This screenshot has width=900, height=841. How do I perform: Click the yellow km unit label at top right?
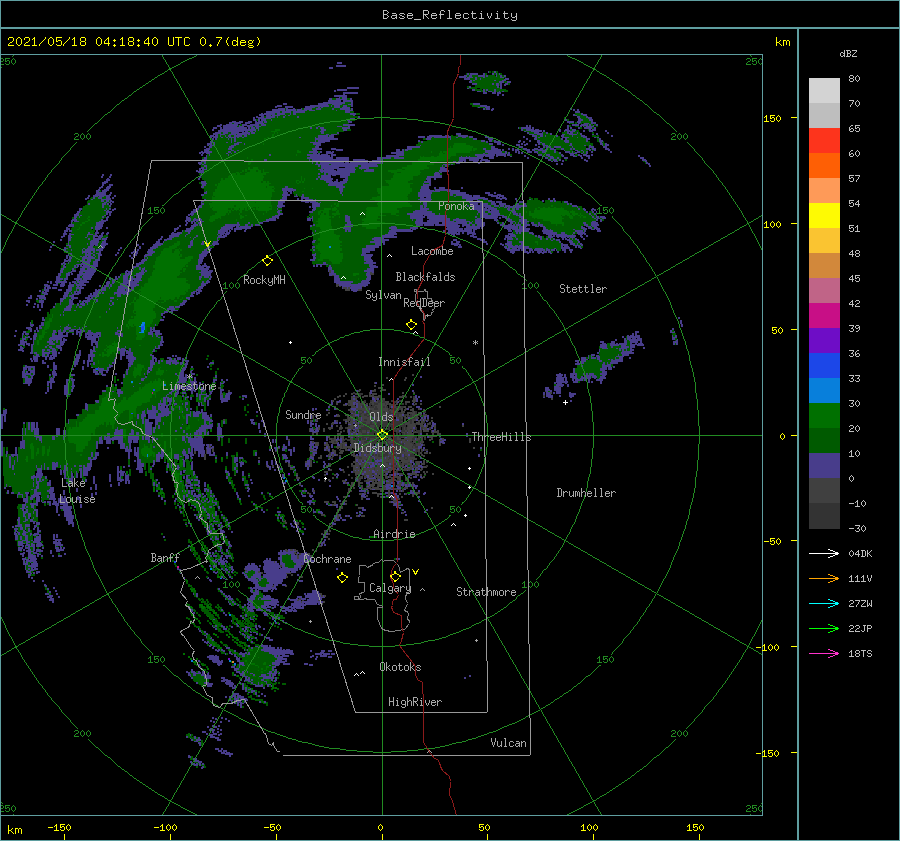tap(782, 42)
